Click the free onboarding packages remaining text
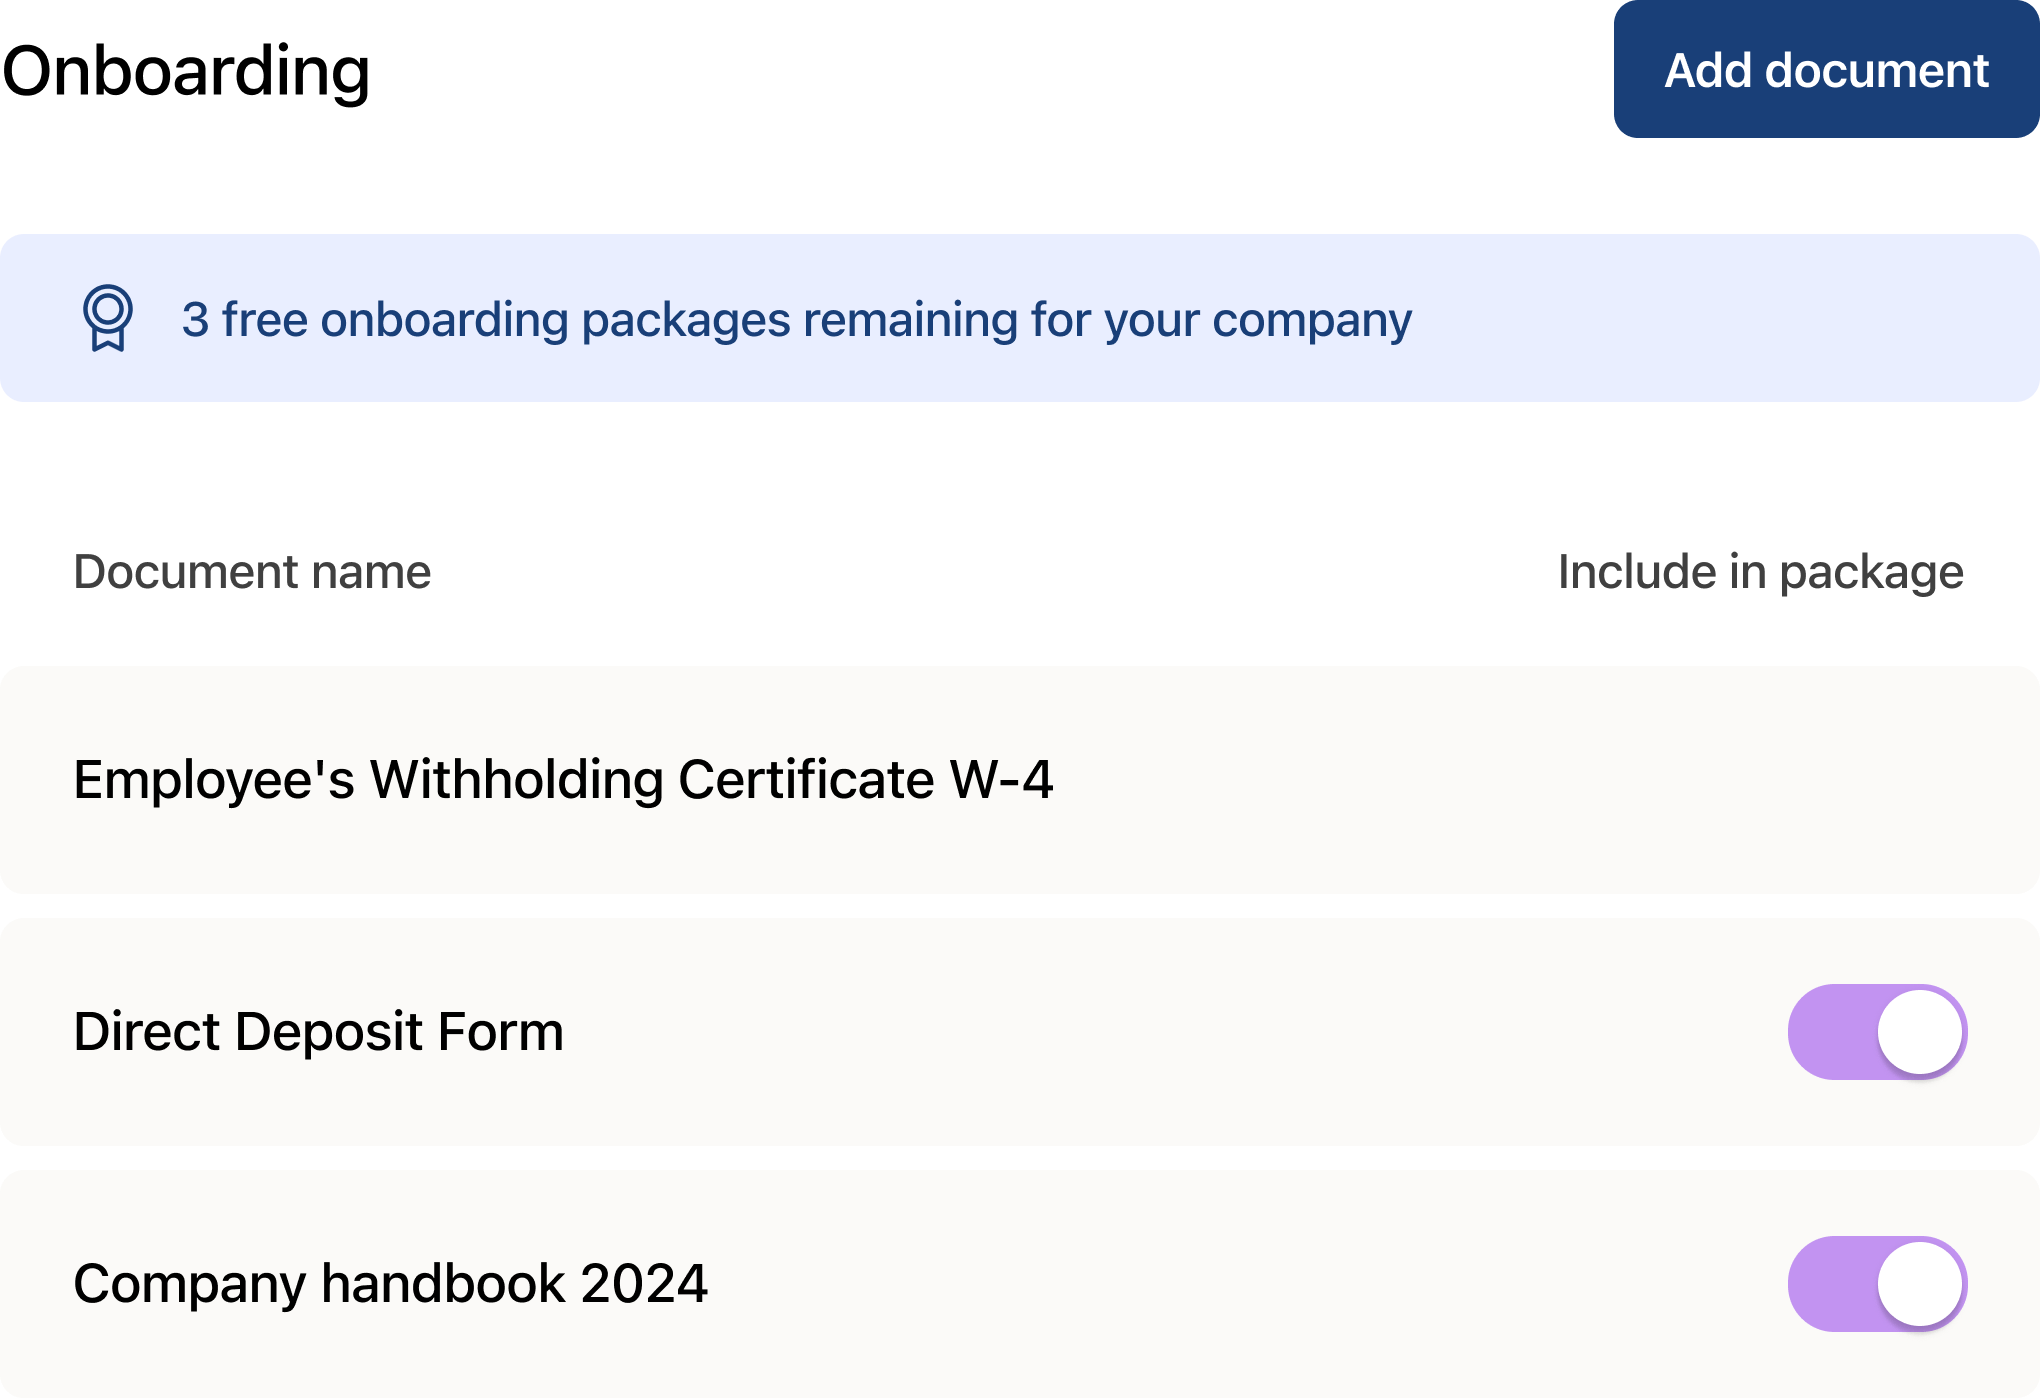 tap(796, 320)
